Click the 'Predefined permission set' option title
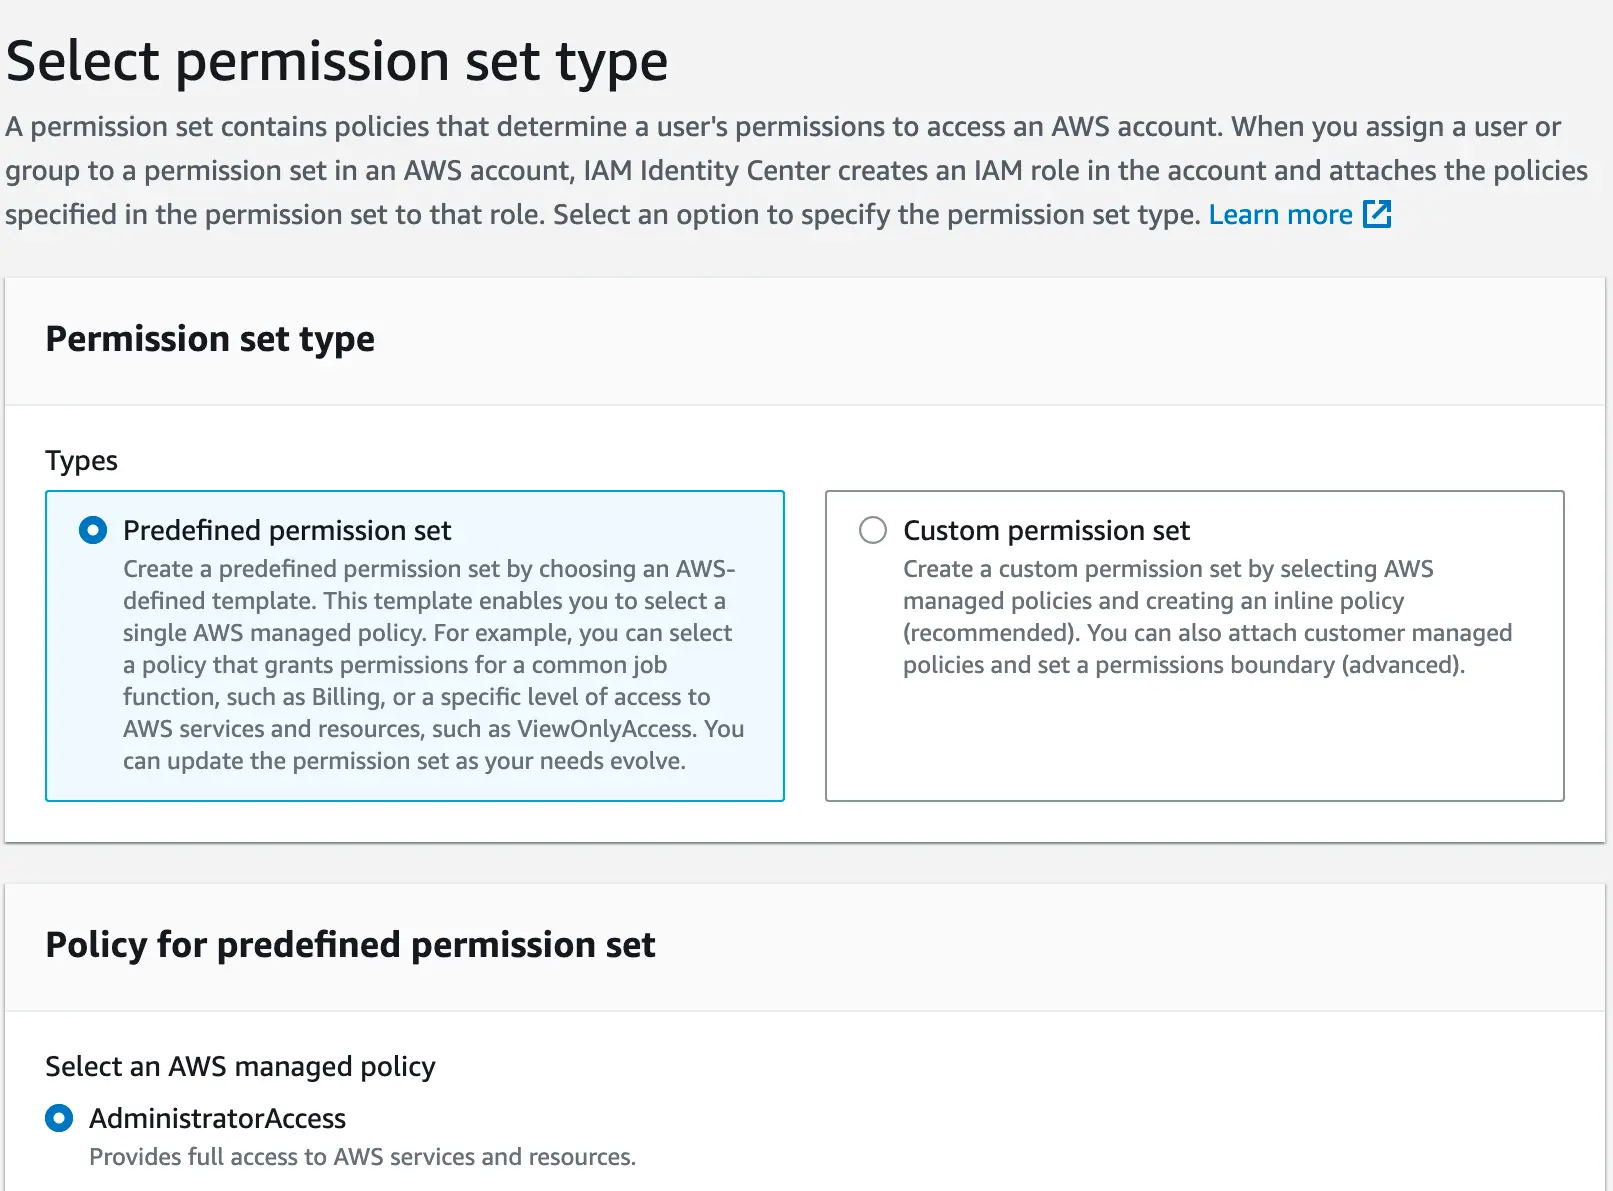The width and height of the screenshot is (1613, 1191). (287, 530)
